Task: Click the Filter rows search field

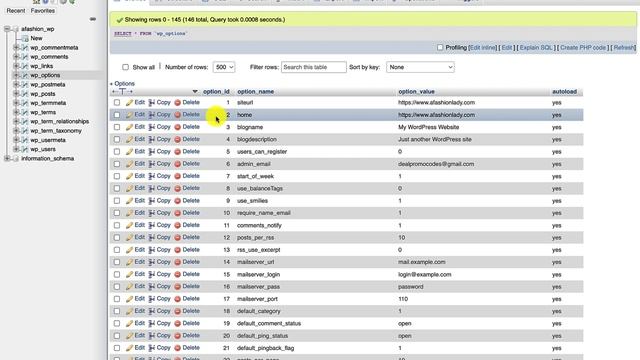Action: pos(313,67)
